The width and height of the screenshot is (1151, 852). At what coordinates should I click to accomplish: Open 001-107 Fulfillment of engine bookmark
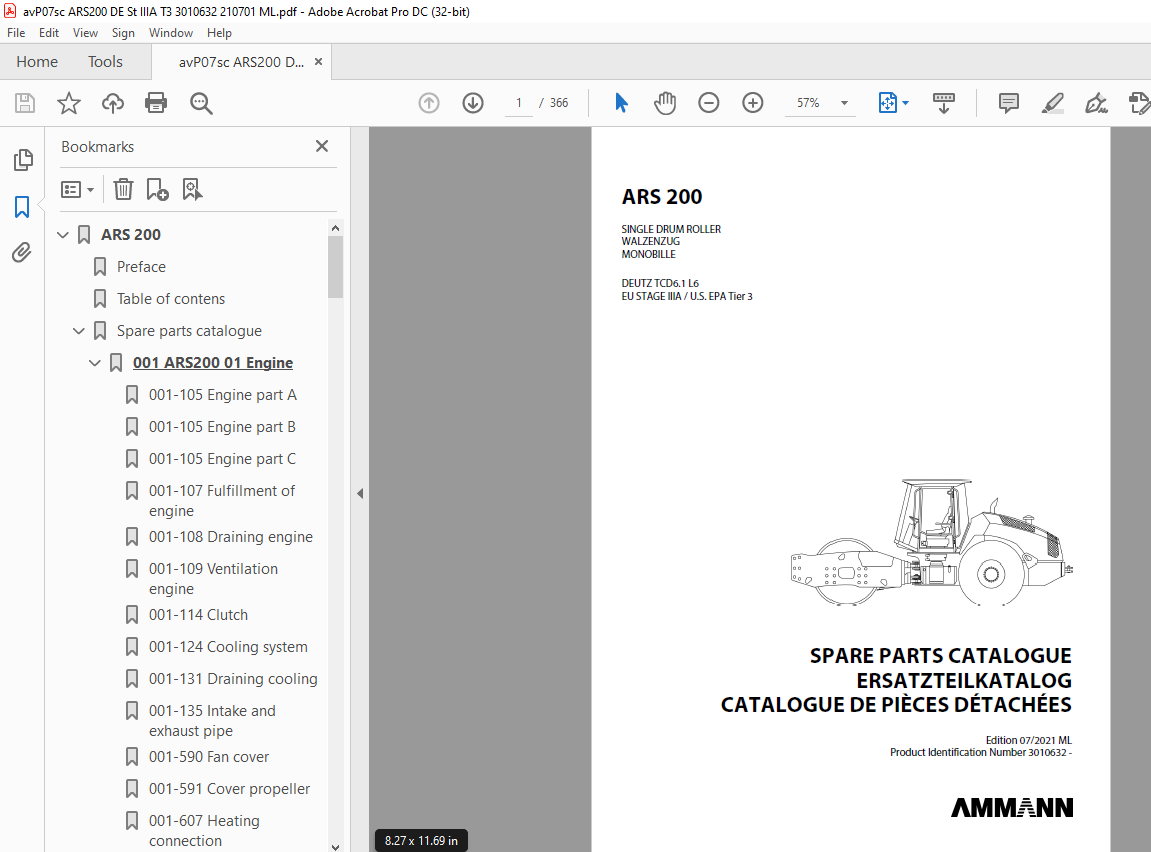click(x=222, y=500)
